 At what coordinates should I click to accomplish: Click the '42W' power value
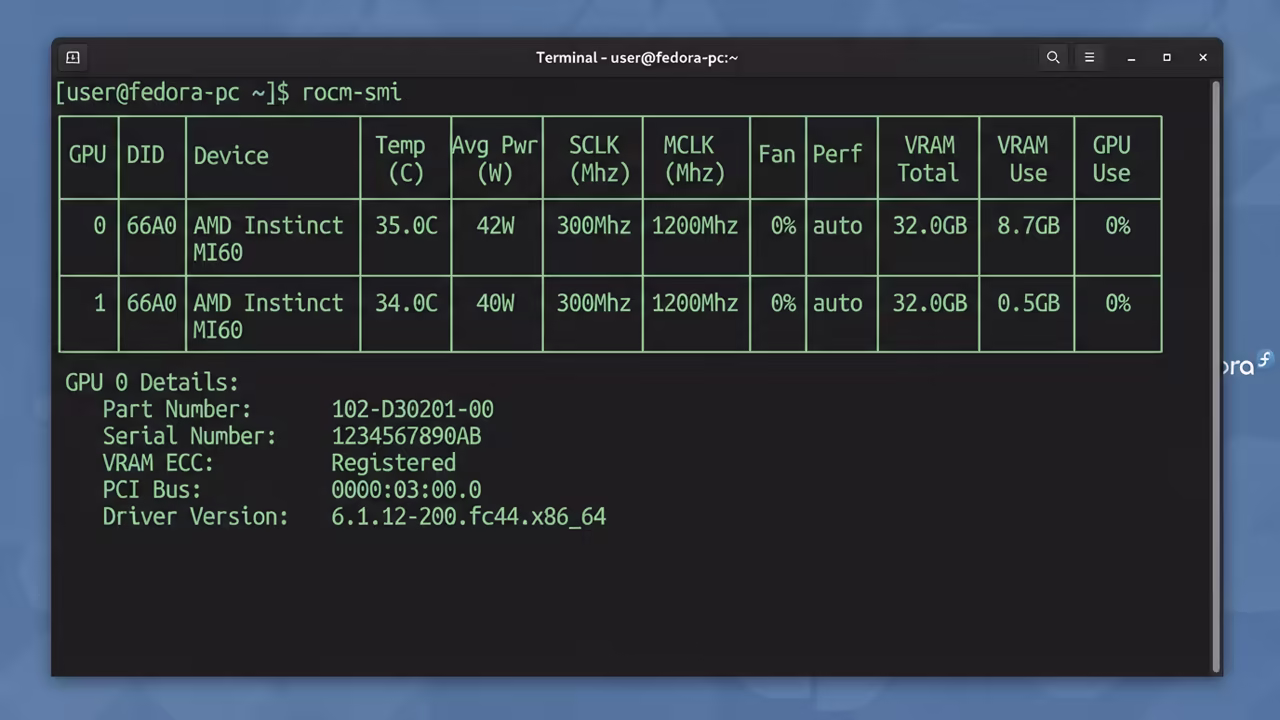coord(495,226)
